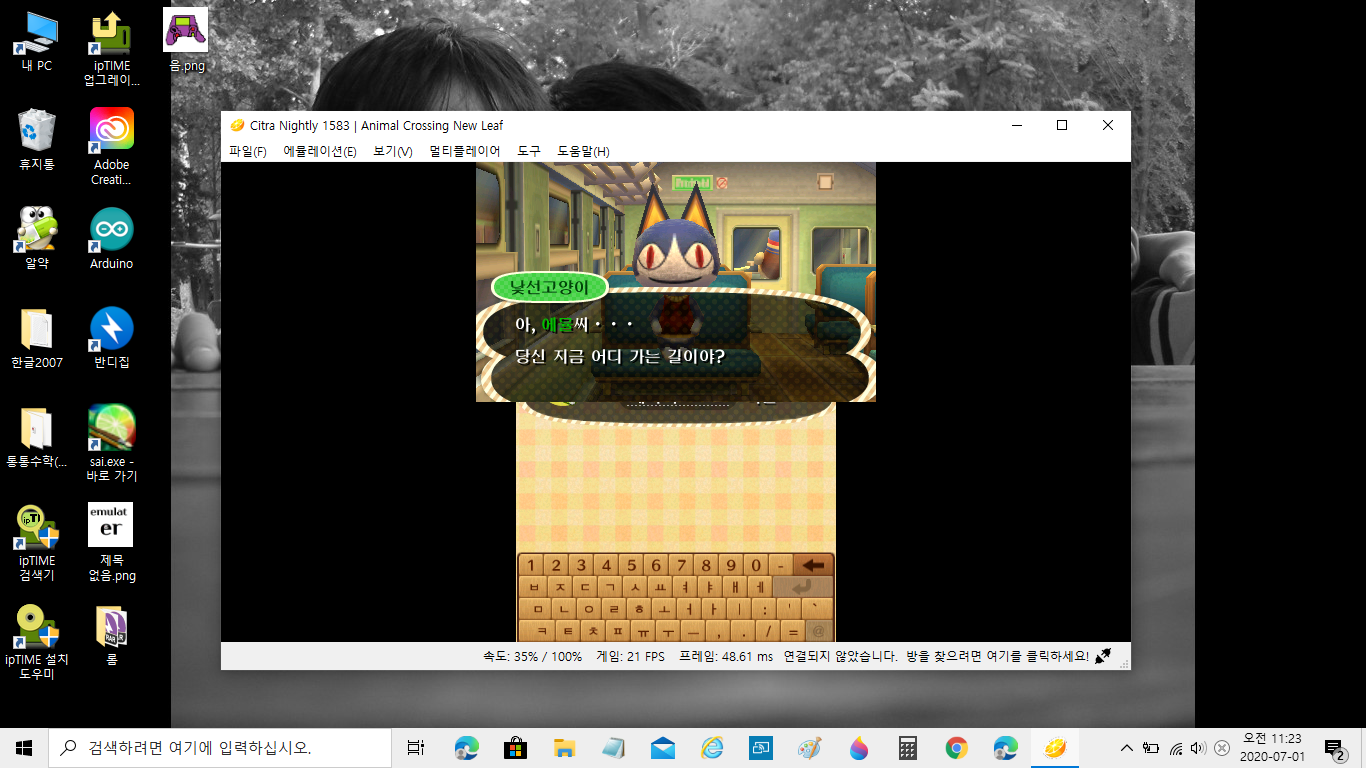Viewport: 1366px width, 768px height.
Task: Tap the = key on the game keyboard
Action: tap(793, 631)
